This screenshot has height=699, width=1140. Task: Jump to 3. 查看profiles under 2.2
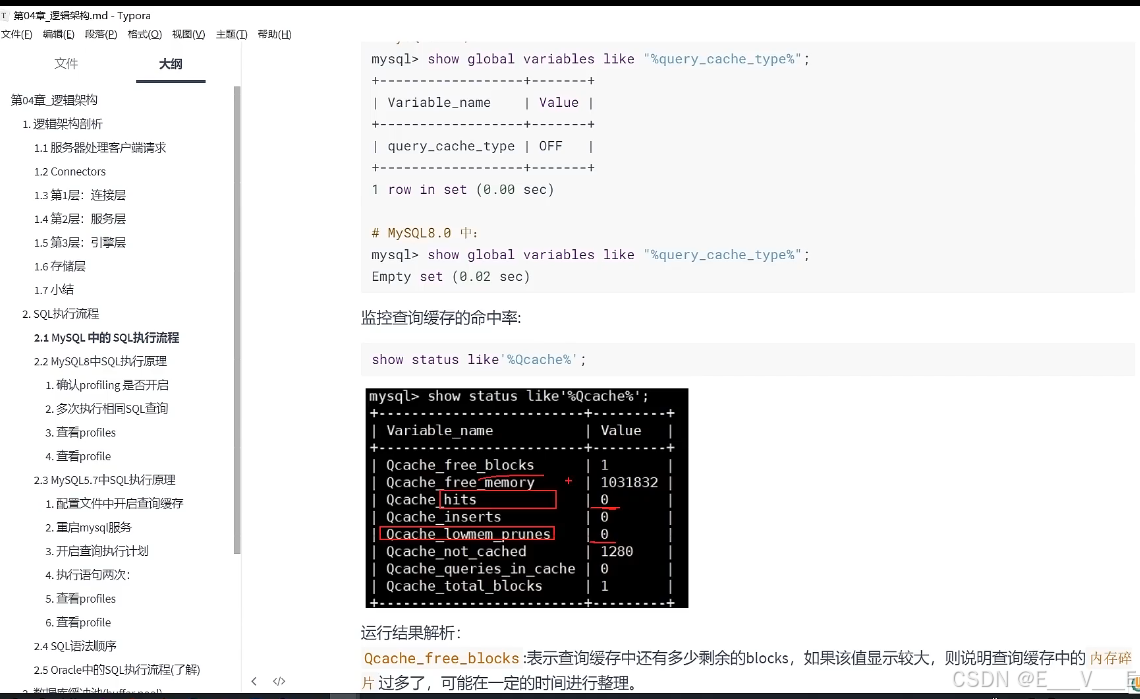click(x=80, y=432)
